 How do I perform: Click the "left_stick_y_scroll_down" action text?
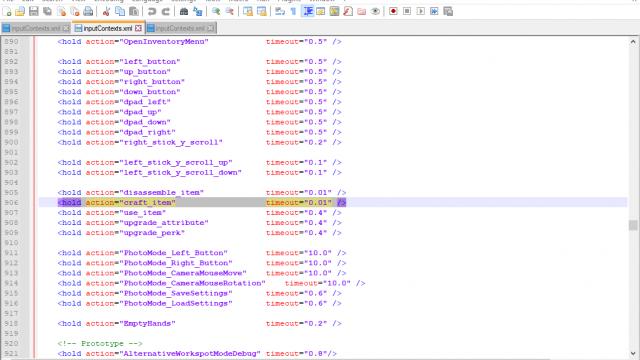(180, 173)
